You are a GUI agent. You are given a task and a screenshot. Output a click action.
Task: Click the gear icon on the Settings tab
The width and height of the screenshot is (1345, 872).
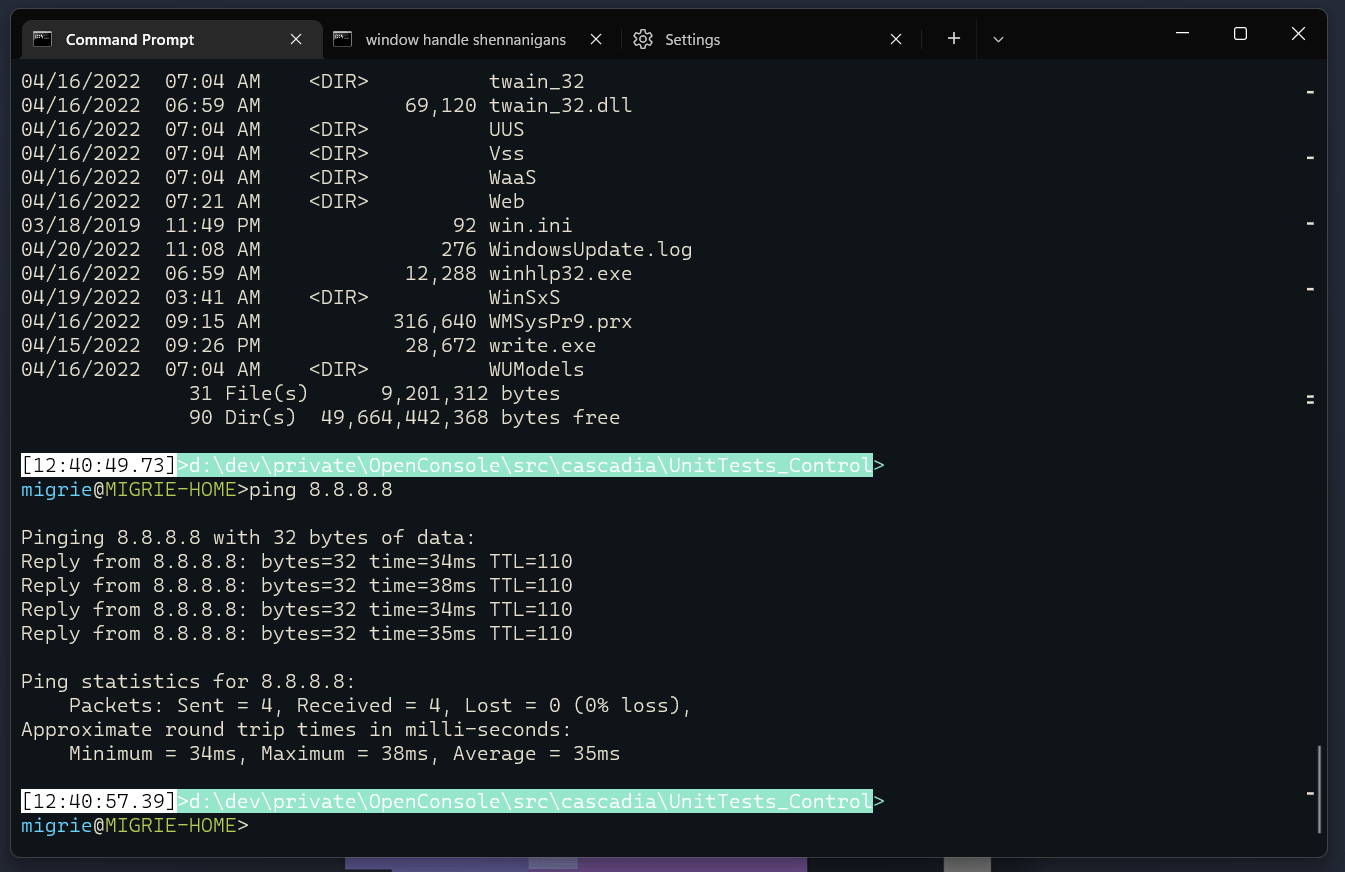[x=643, y=39]
